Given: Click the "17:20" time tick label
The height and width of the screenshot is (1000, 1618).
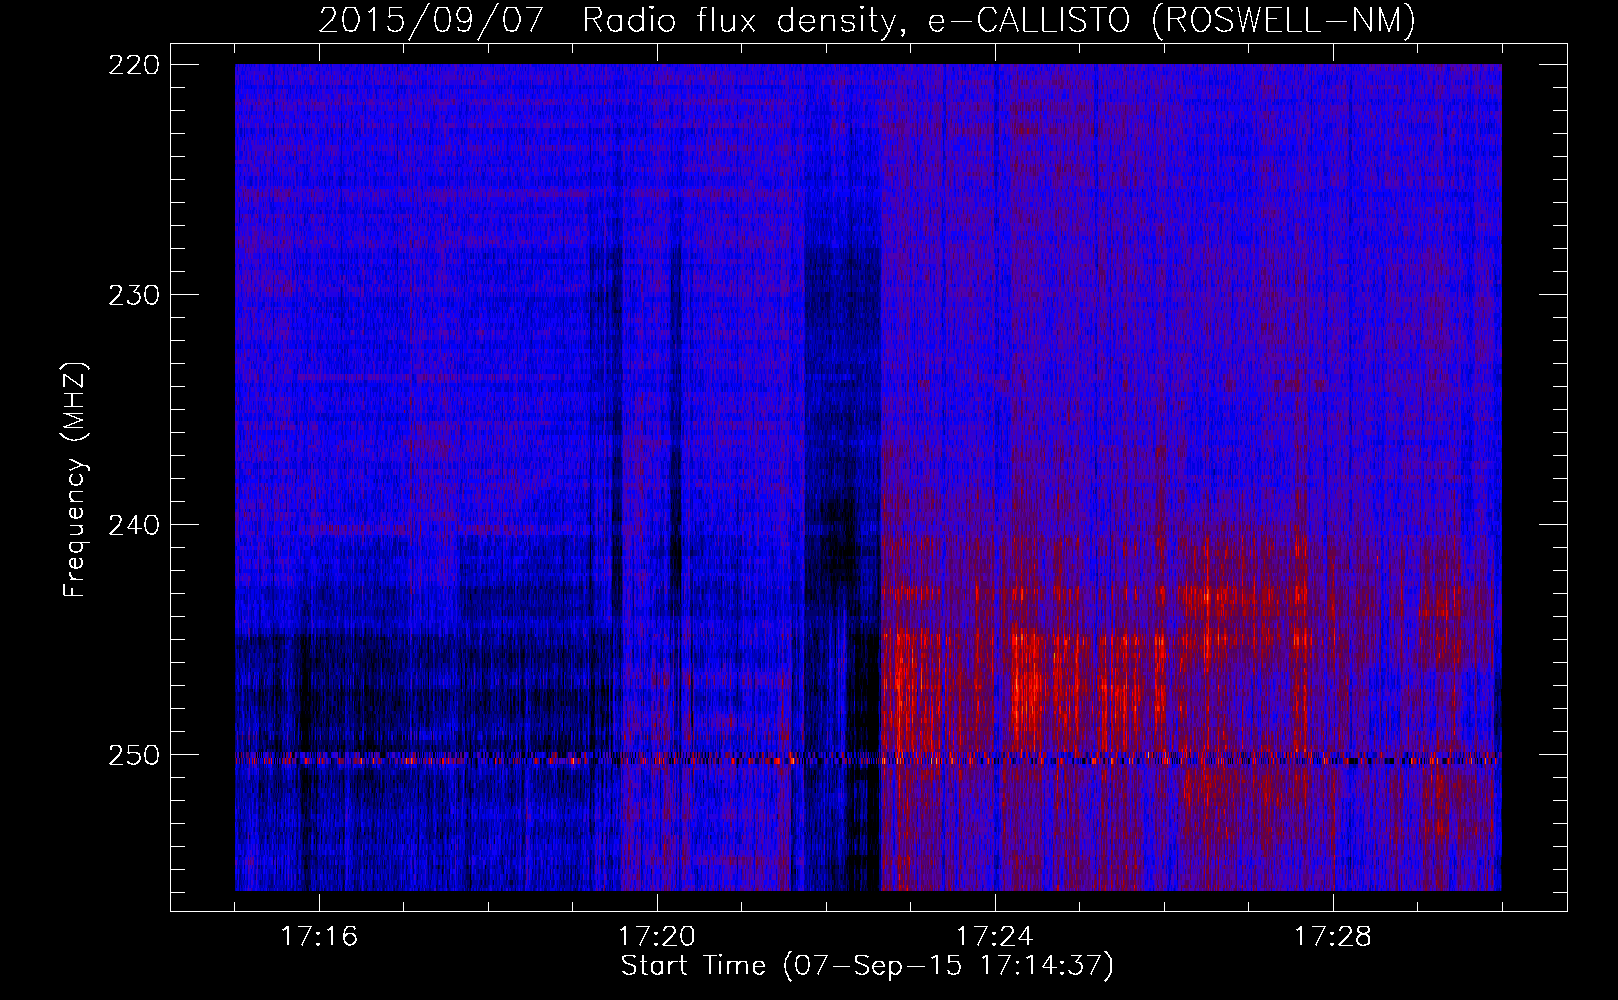Looking at the screenshot, I should click(657, 937).
